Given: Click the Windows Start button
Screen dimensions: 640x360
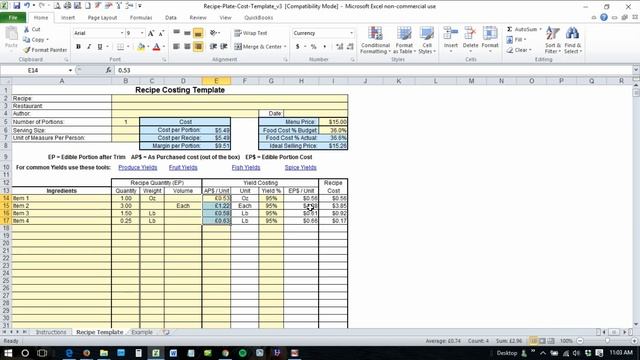Looking at the screenshot, I should click(x=8, y=353).
